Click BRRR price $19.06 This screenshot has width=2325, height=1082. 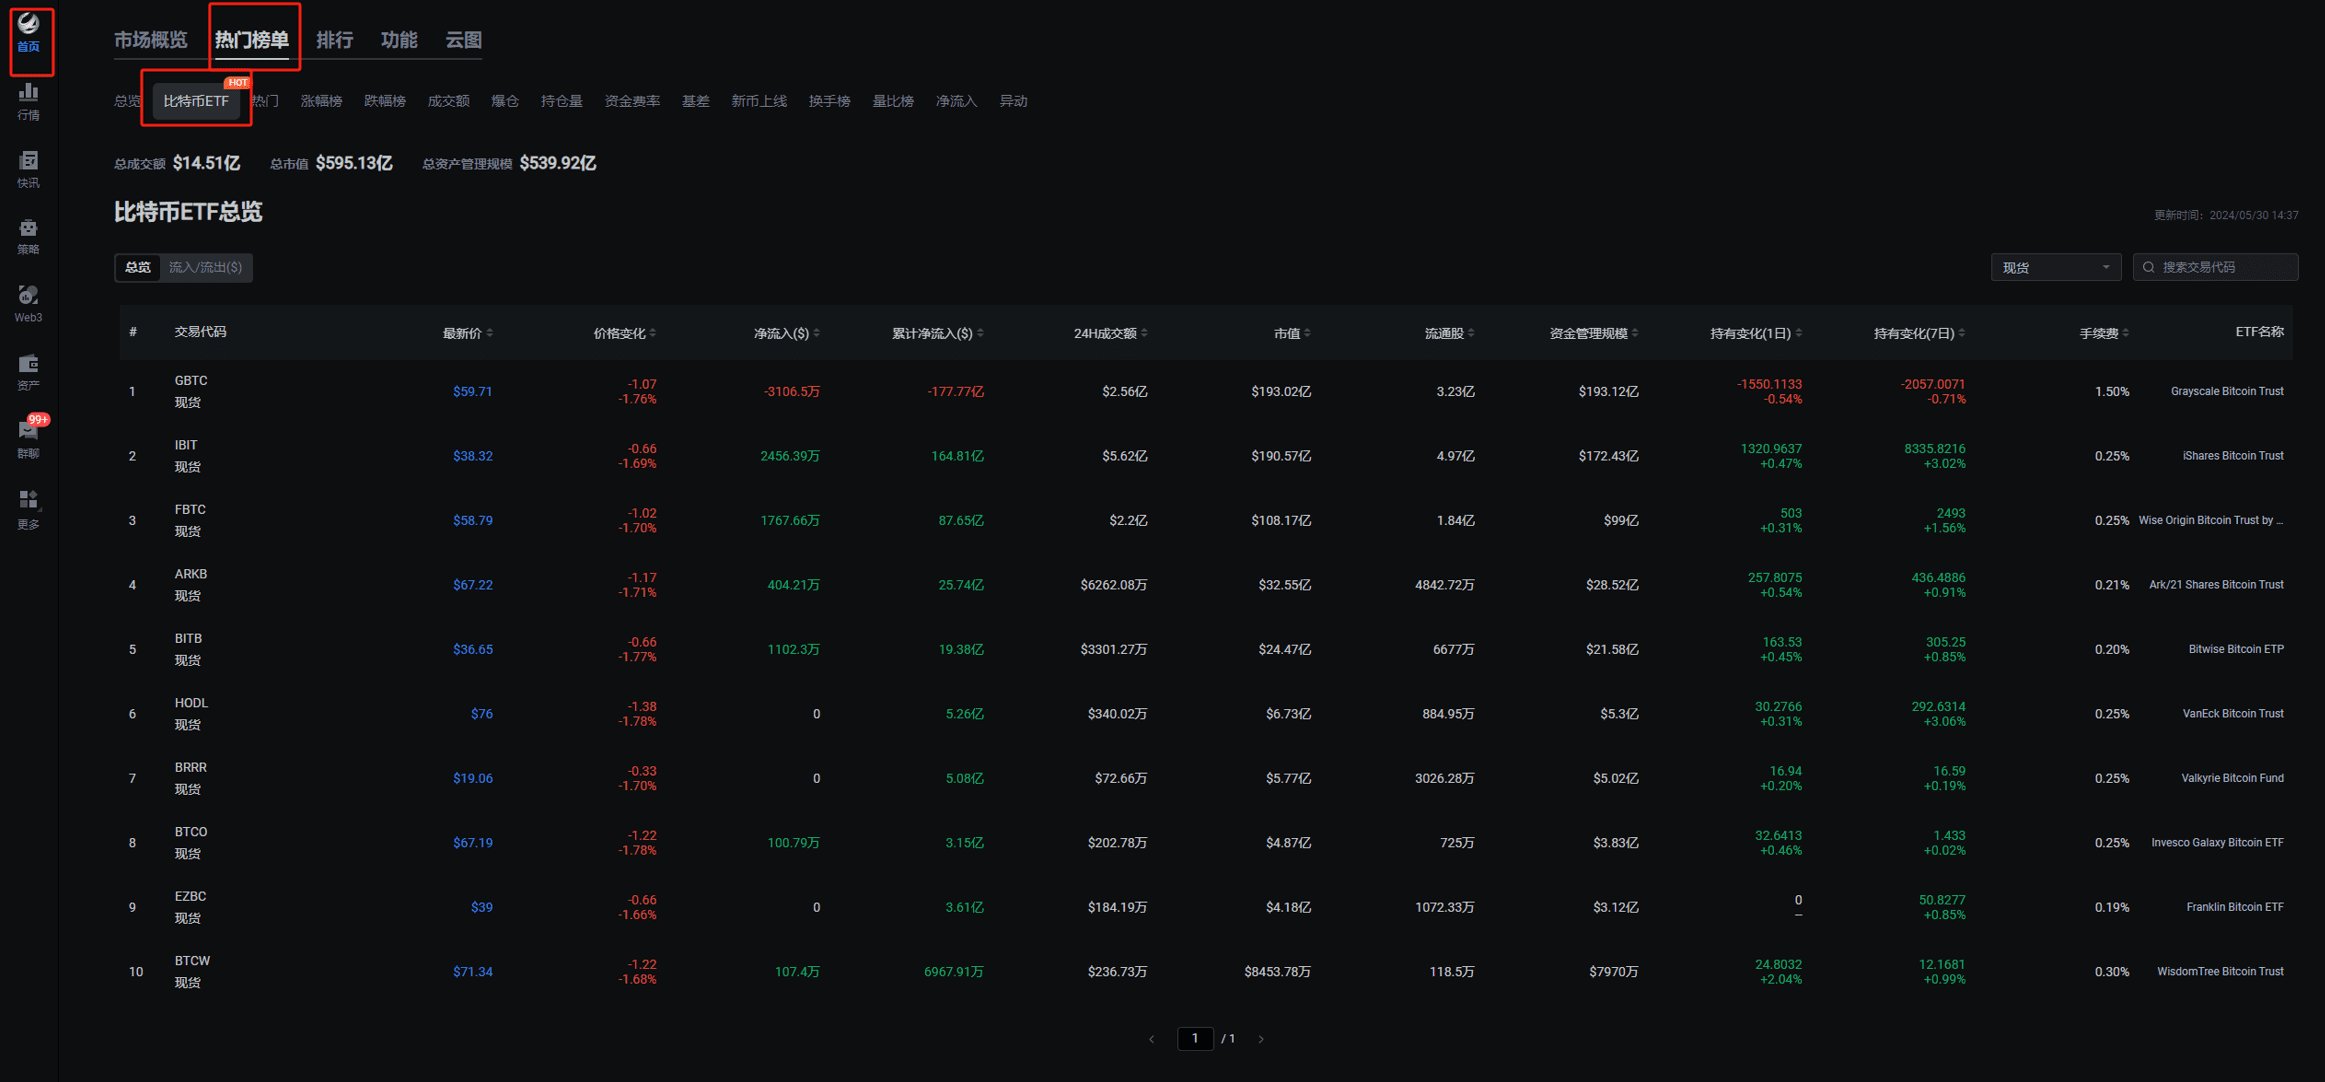pyautogui.click(x=472, y=778)
